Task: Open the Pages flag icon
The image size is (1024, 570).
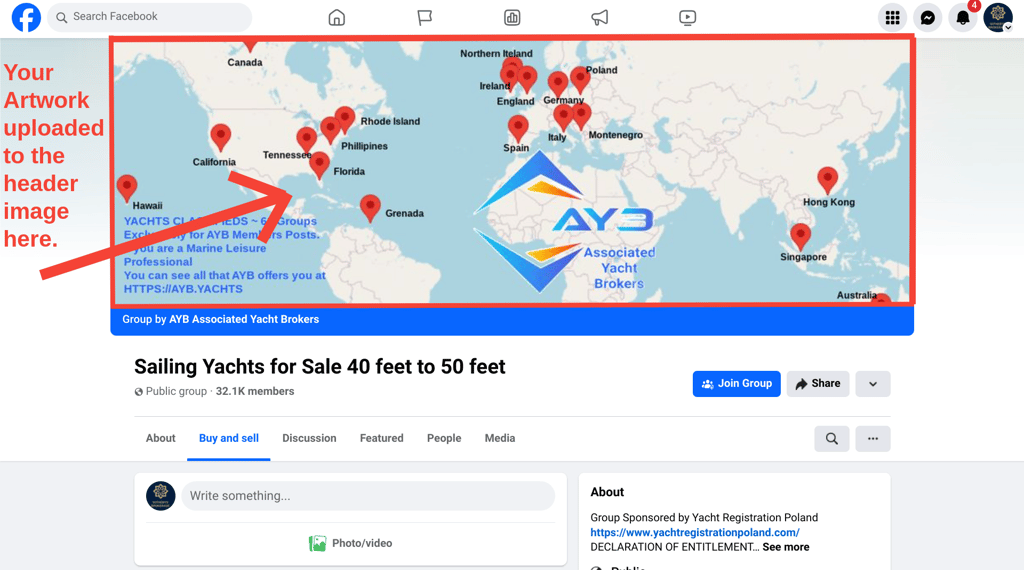Action: point(424,18)
